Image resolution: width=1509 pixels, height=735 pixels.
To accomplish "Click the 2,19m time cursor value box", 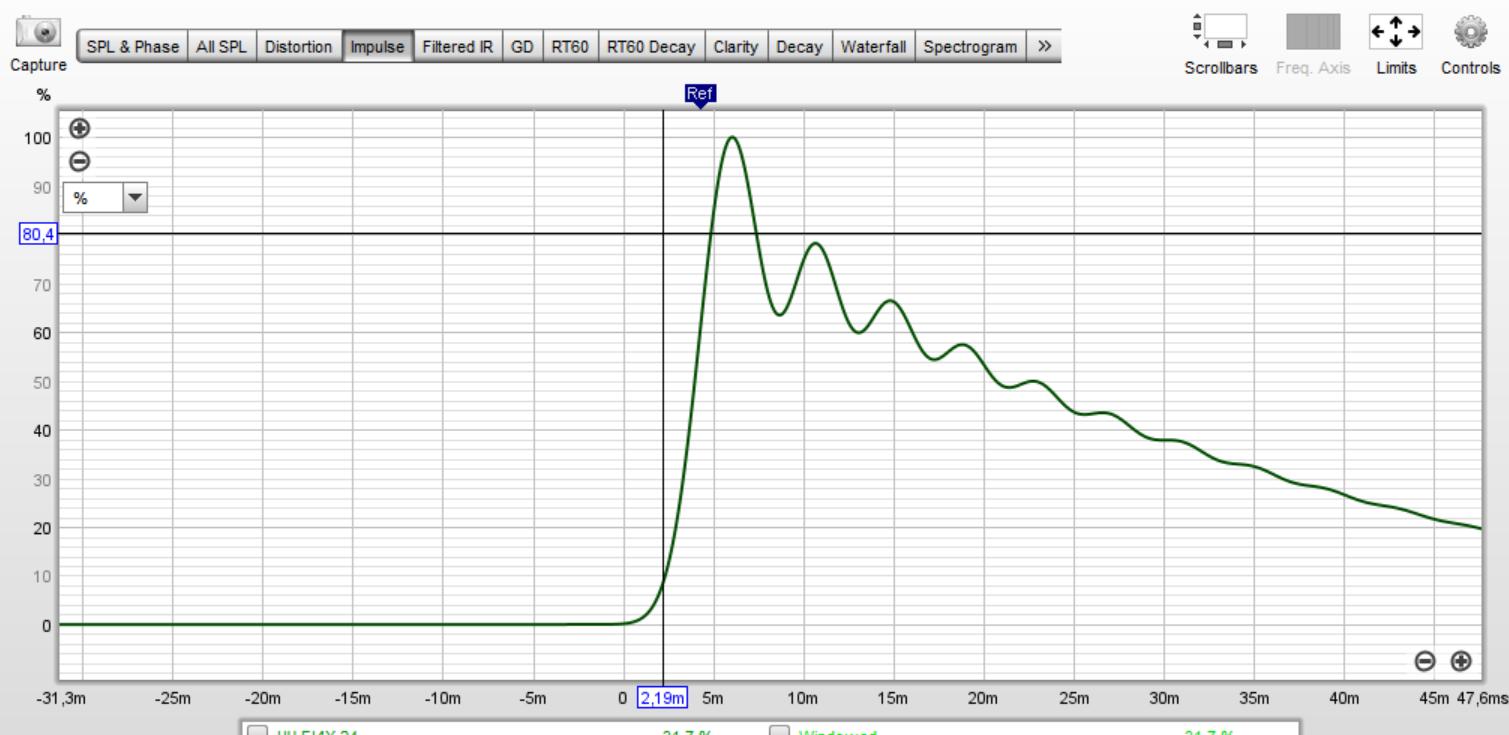I will coord(663,697).
